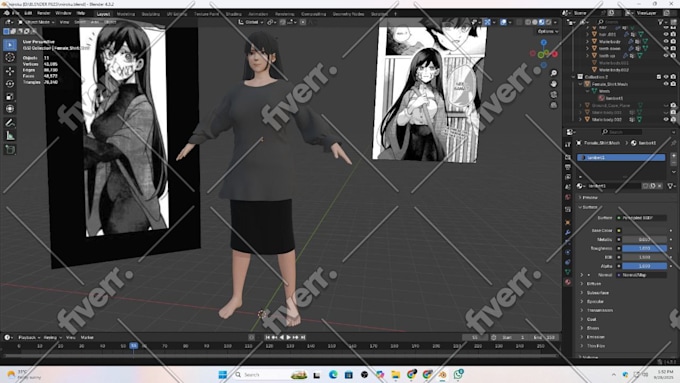Open the Output properties tab
The width and height of the screenshot is (680, 383).
pos(568,167)
